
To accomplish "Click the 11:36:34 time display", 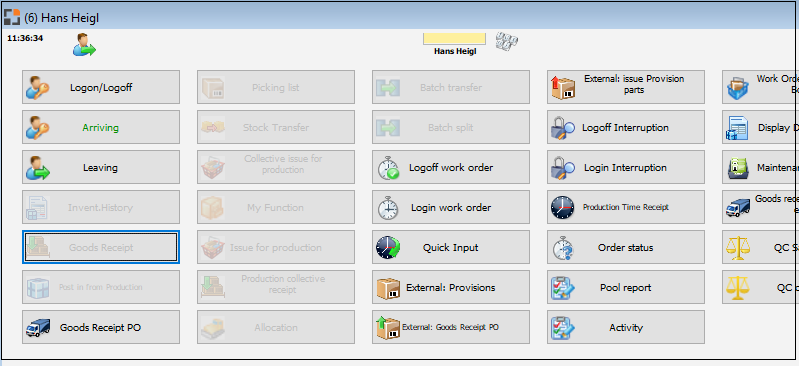I will point(25,38).
